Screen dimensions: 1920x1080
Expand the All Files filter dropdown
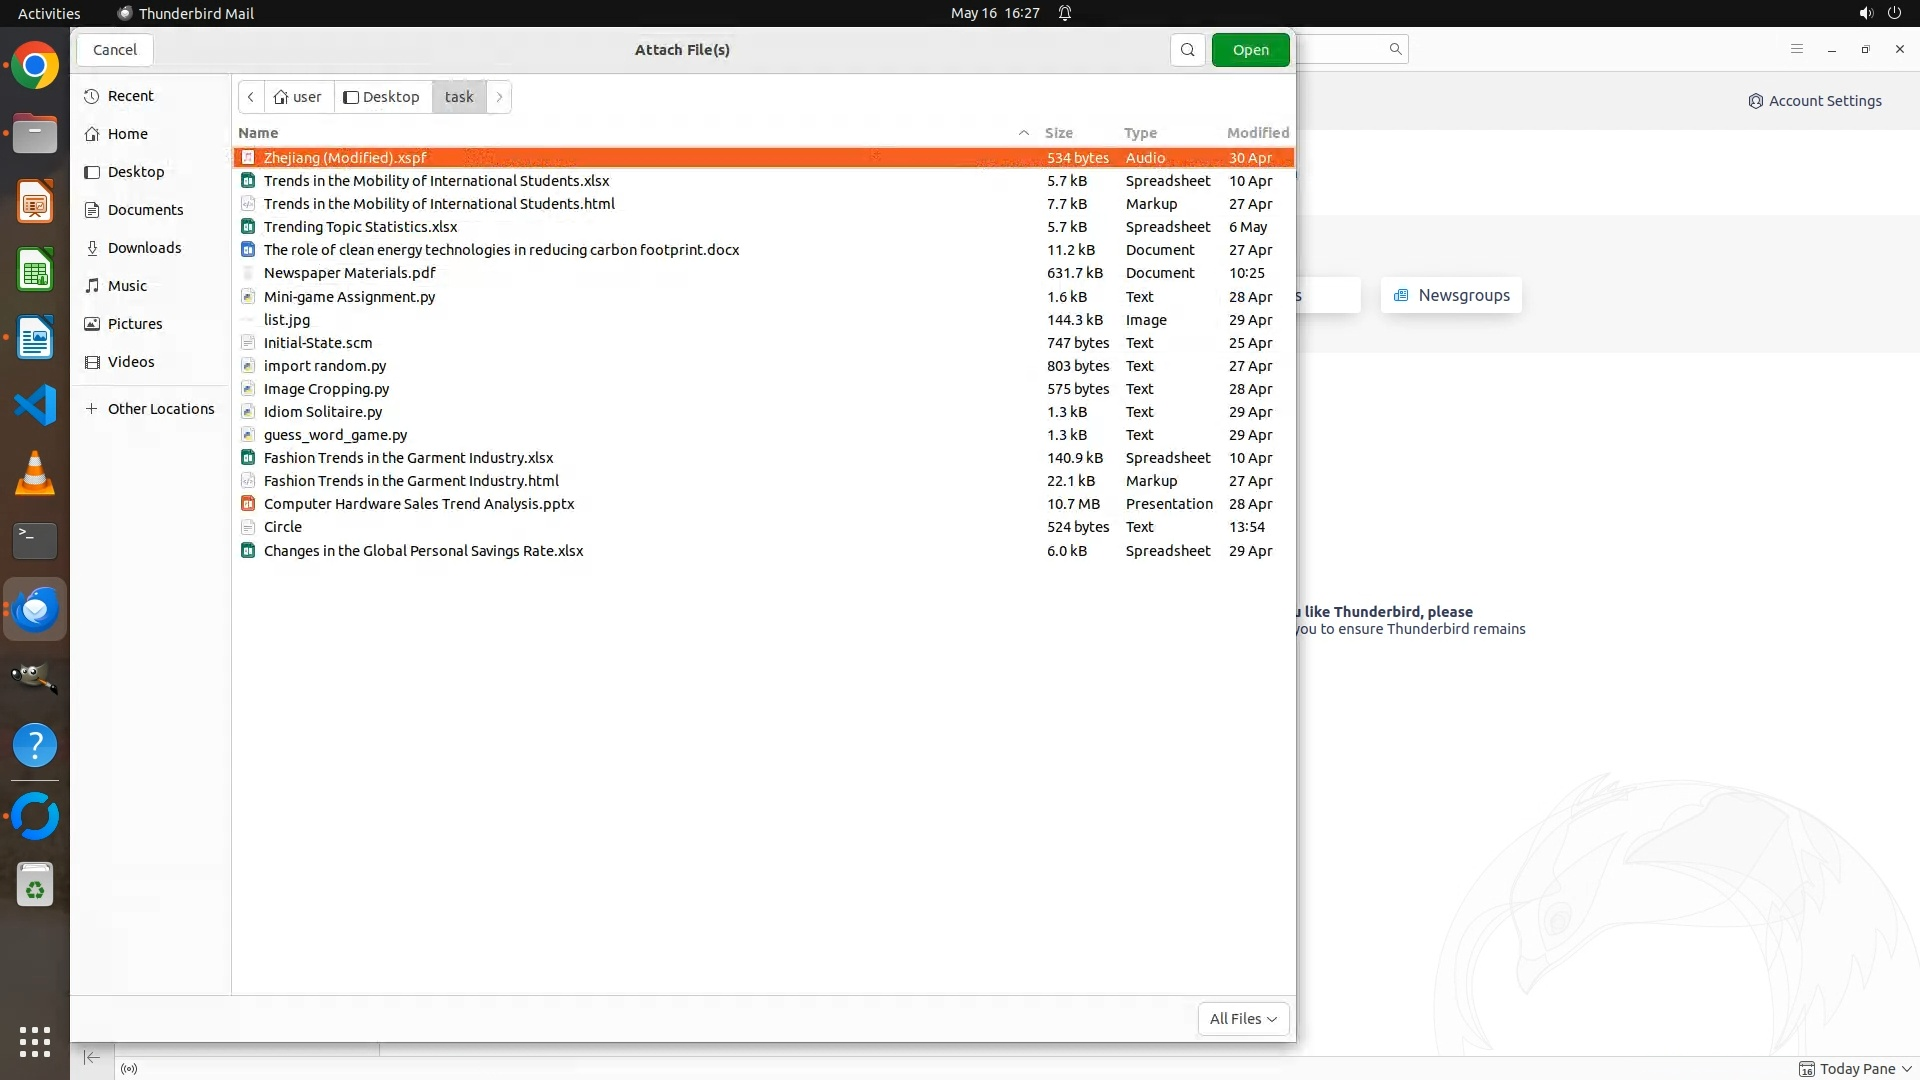(x=1243, y=1018)
